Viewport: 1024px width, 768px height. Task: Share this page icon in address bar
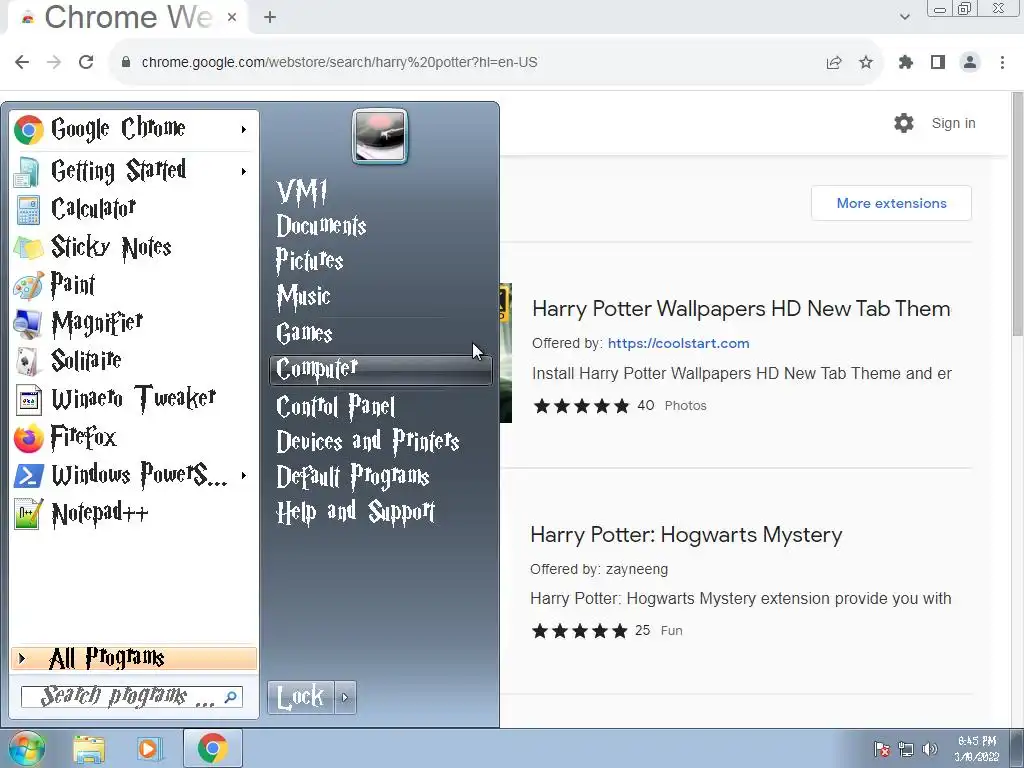834,63
